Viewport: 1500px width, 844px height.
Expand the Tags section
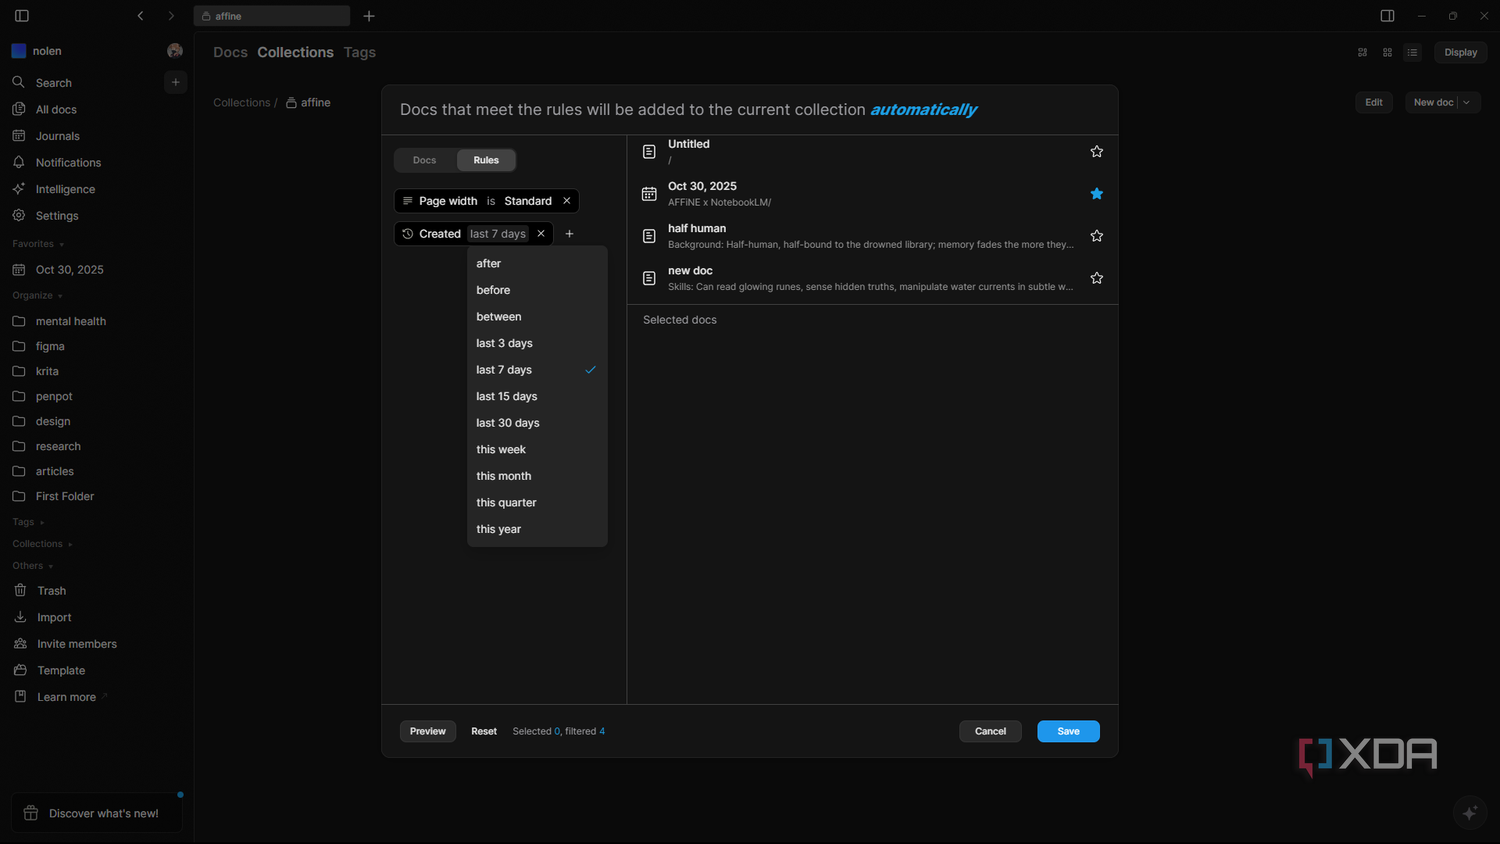click(x=28, y=522)
